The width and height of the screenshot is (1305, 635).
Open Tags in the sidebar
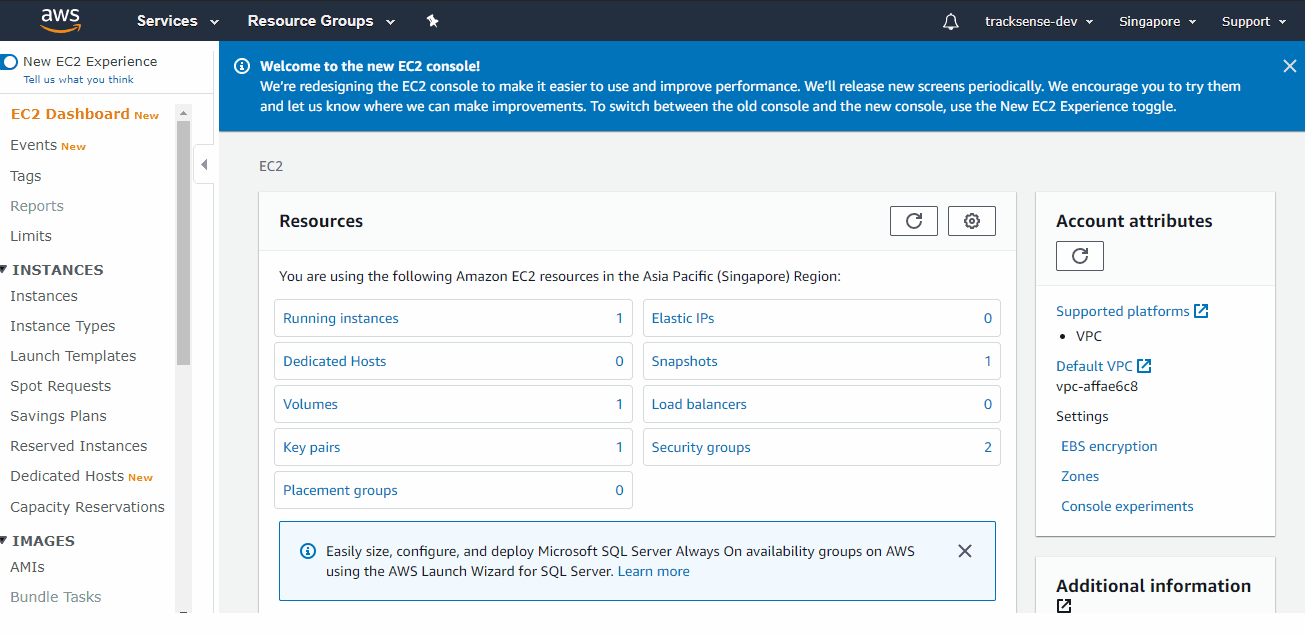point(26,176)
